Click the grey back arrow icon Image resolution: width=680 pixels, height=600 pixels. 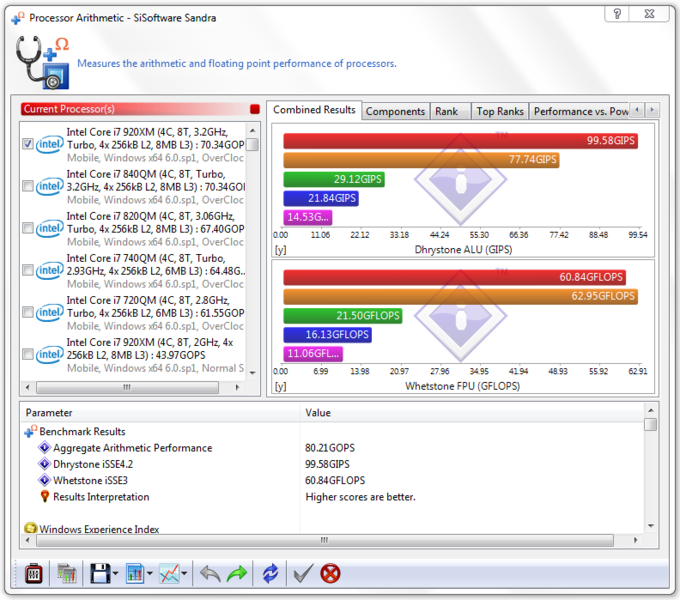click(x=209, y=573)
